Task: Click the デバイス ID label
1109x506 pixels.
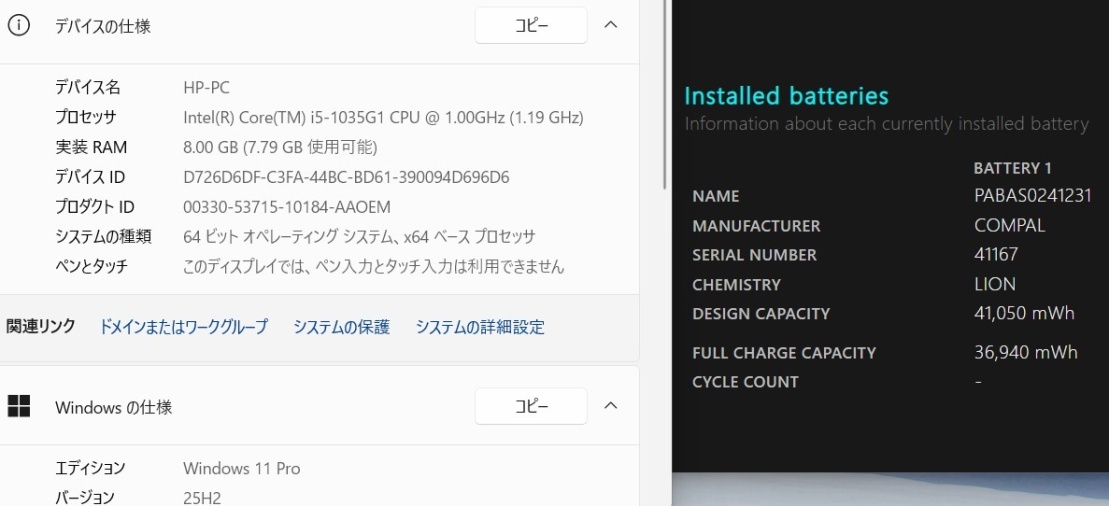Action: pyautogui.click(x=90, y=177)
